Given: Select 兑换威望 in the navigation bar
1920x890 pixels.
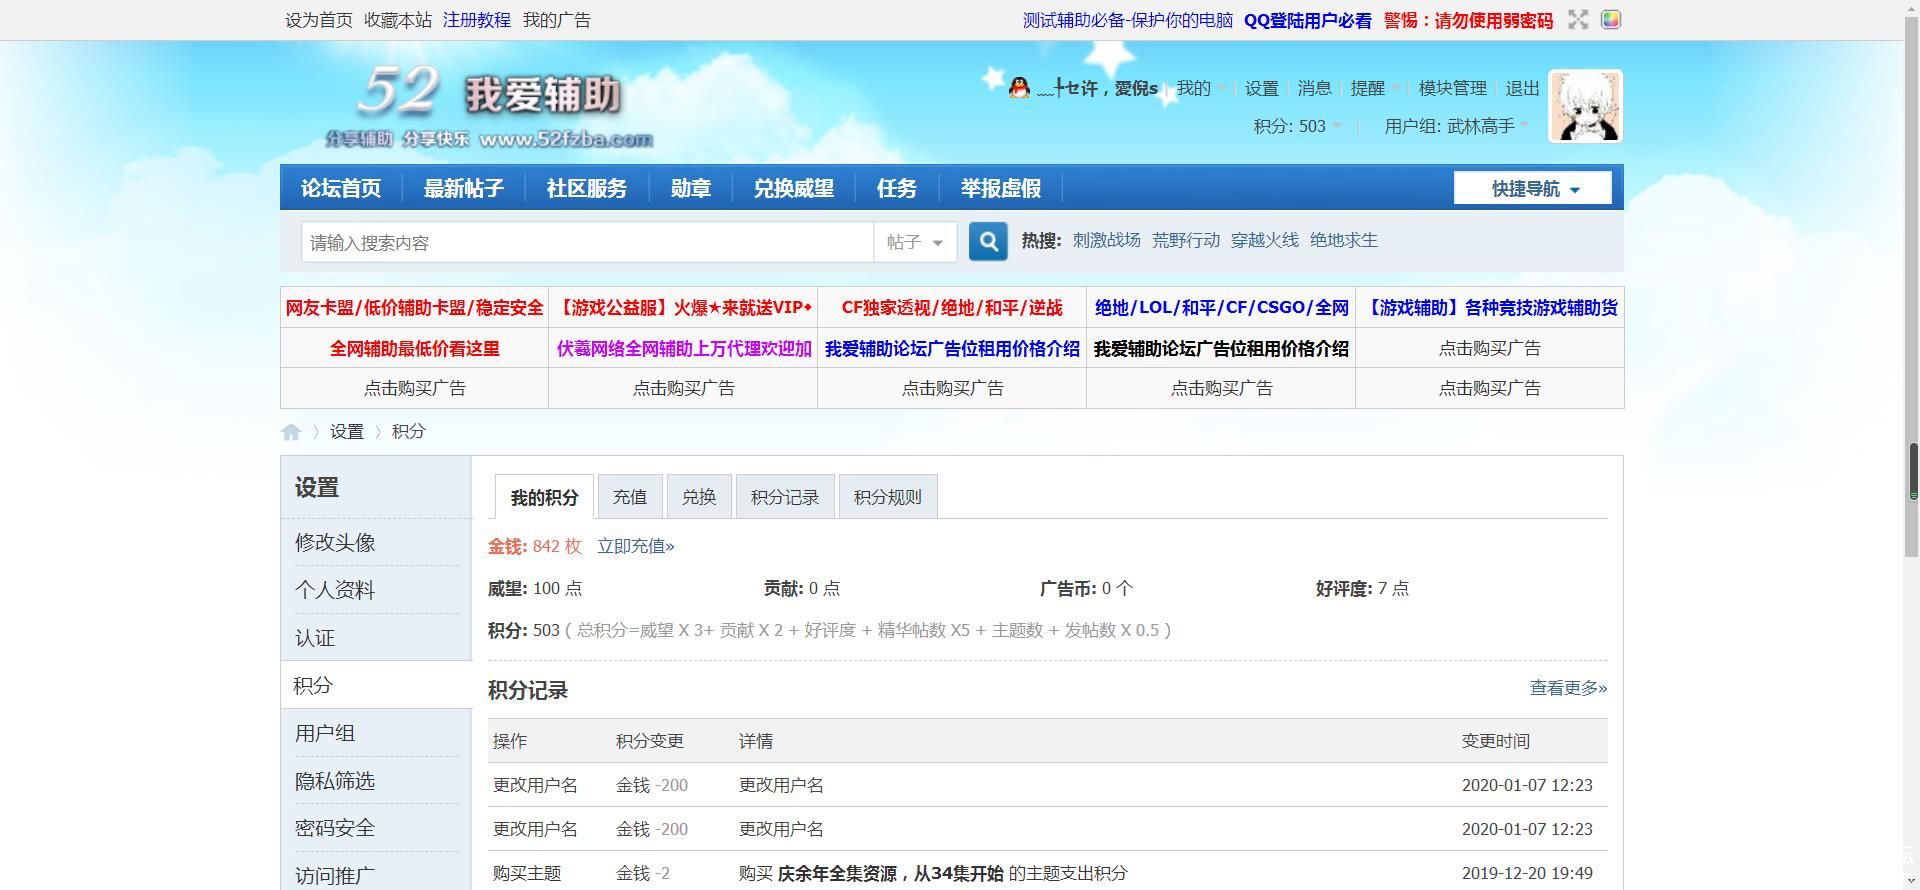Looking at the screenshot, I should click(x=793, y=188).
